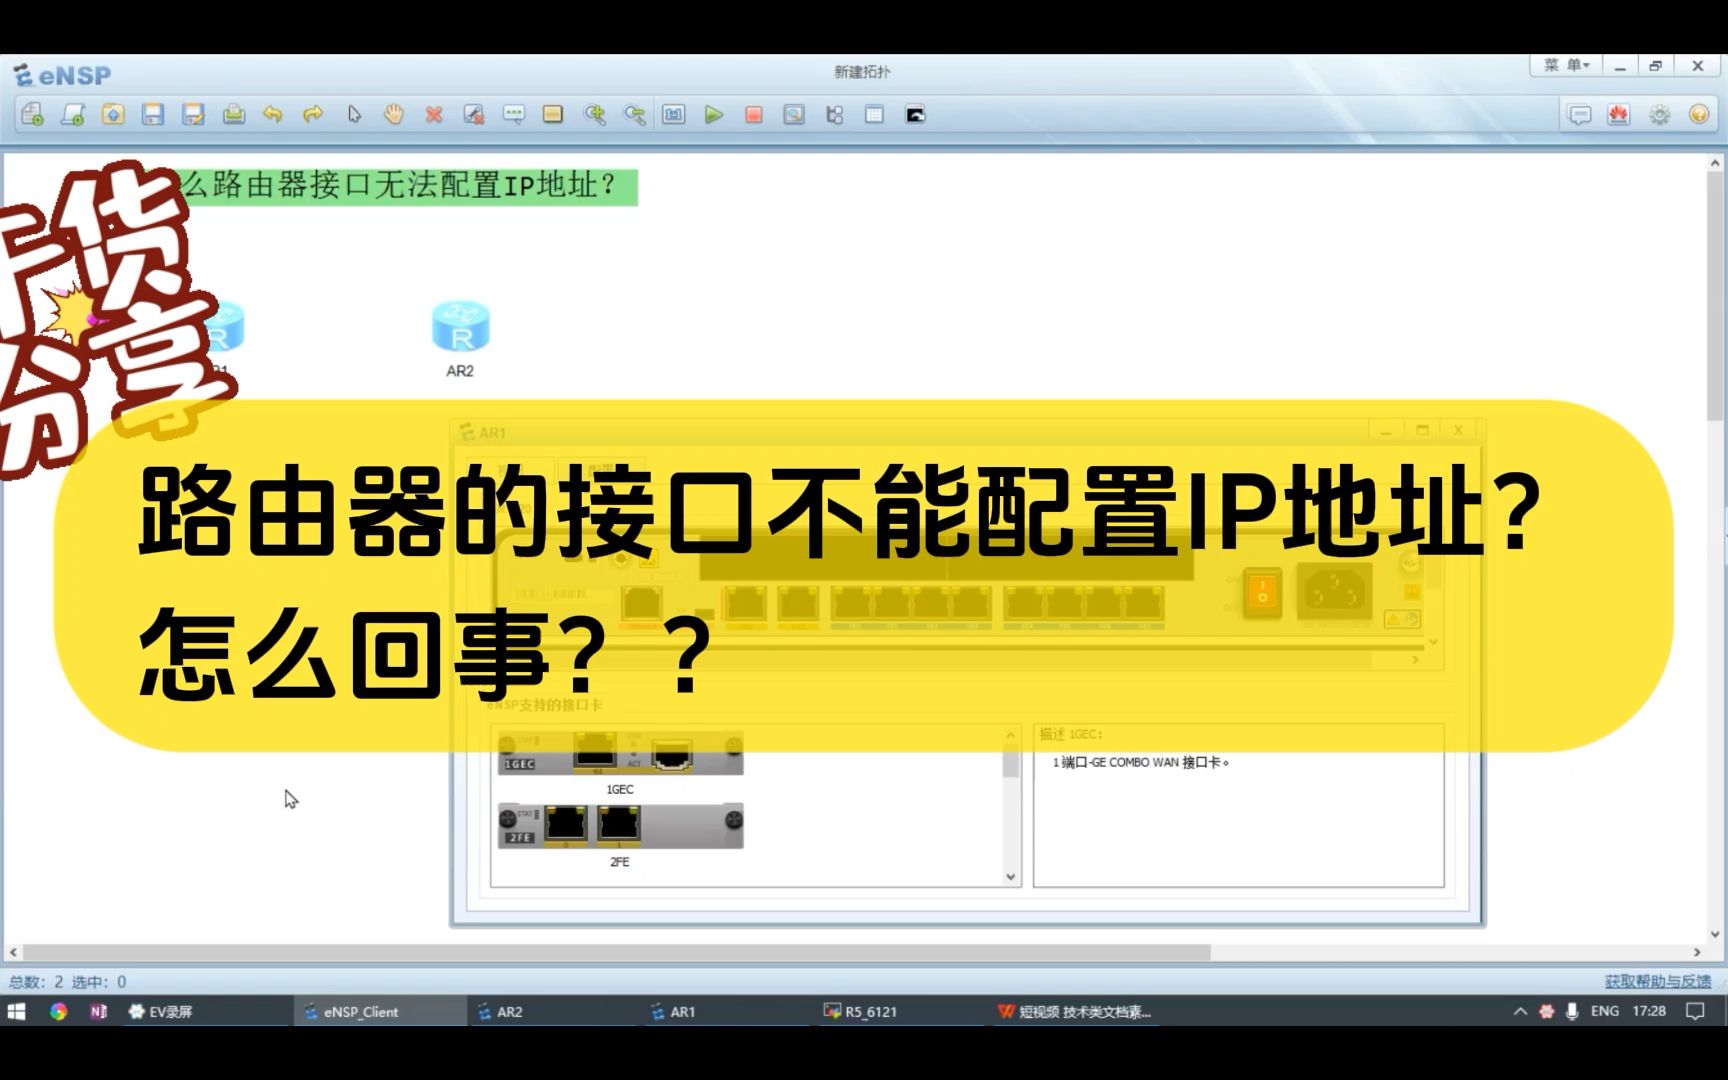Select the text note tool

pos(514,115)
